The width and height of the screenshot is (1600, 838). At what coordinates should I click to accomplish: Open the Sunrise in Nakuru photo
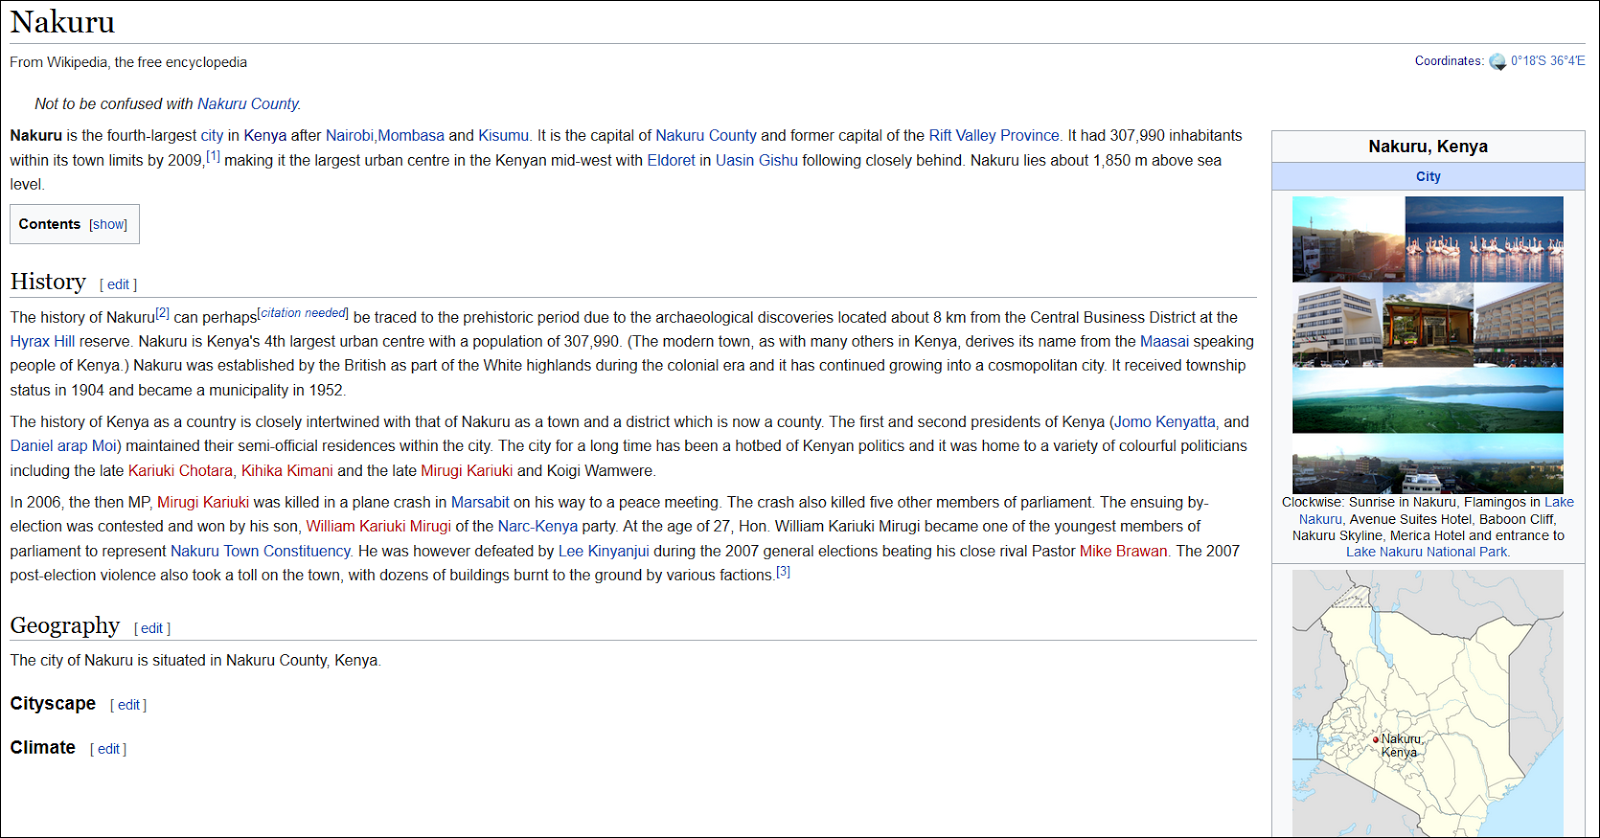click(1348, 239)
